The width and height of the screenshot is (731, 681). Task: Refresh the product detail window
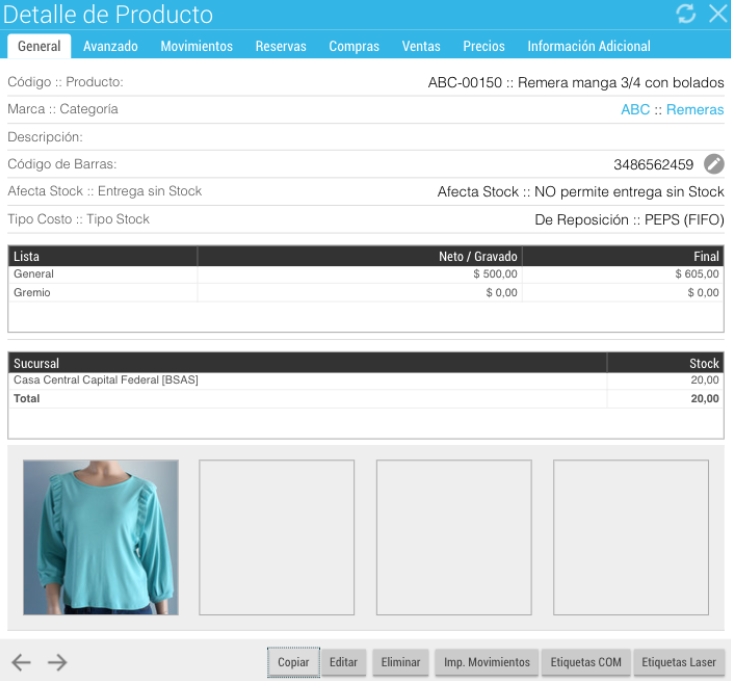[x=686, y=14]
